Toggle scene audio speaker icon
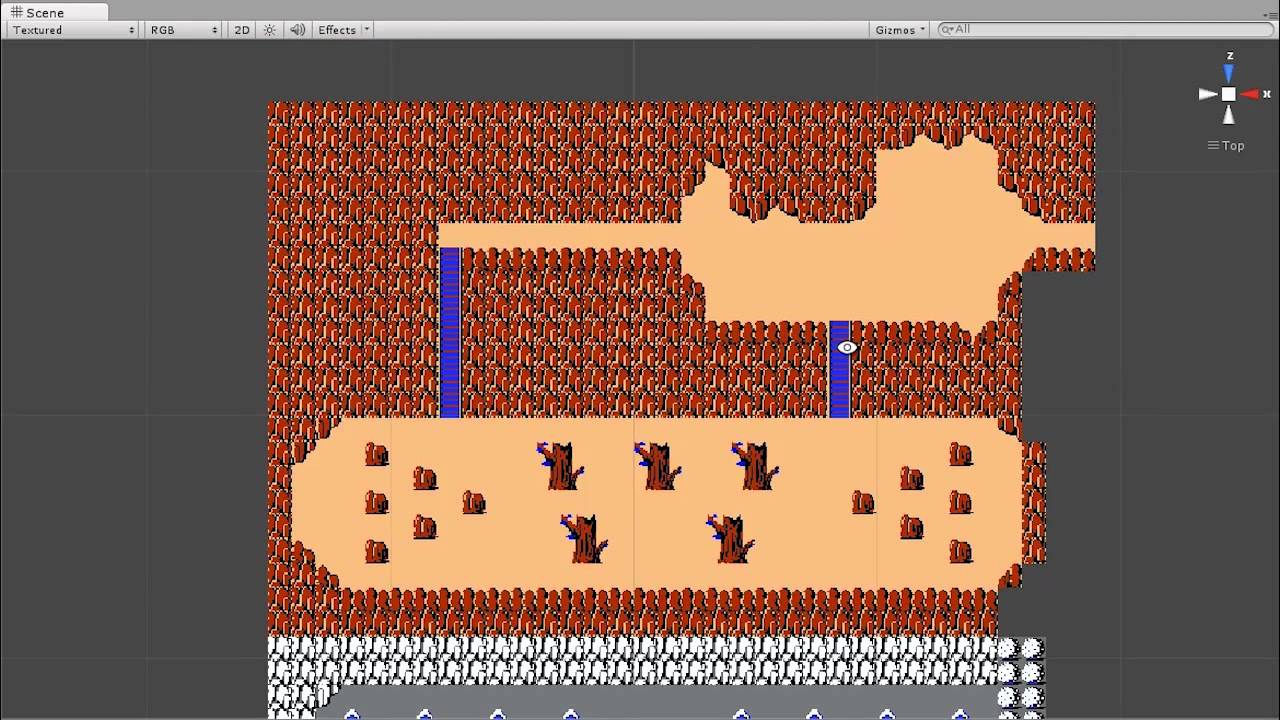The height and width of the screenshot is (720, 1280). (297, 30)
